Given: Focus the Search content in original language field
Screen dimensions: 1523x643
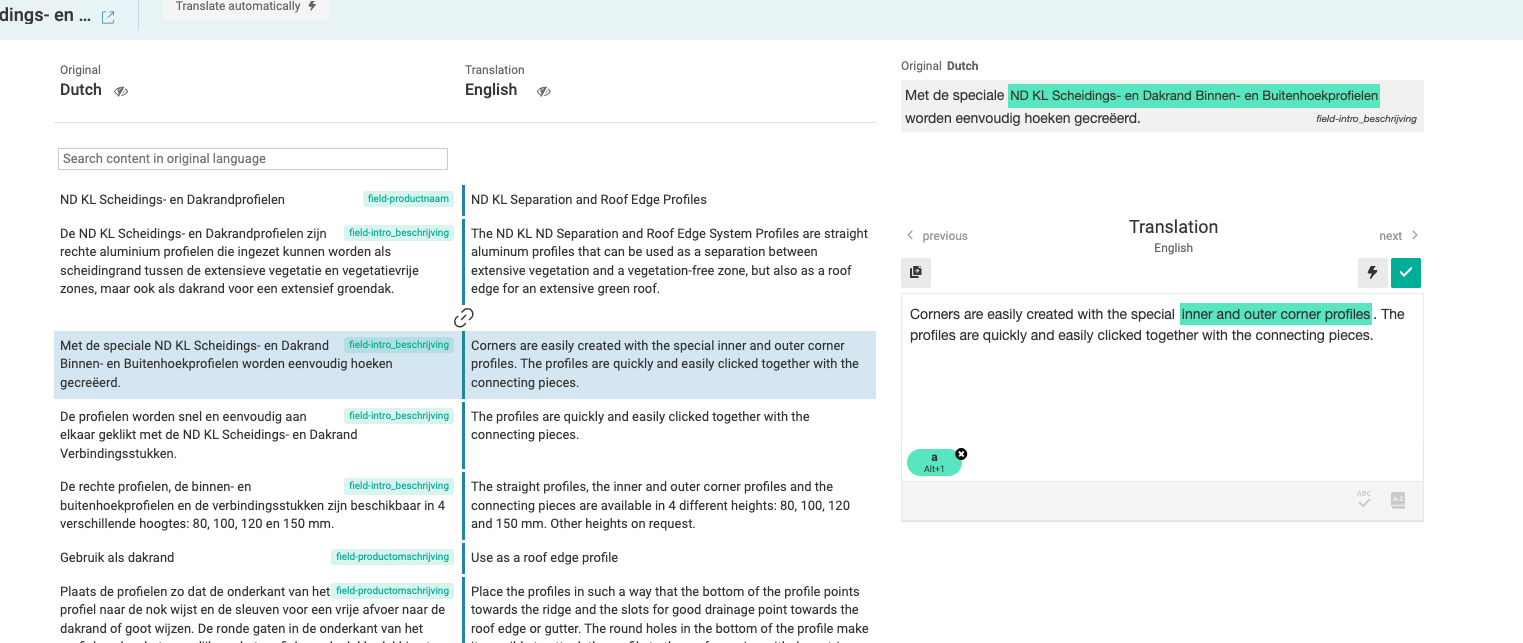Looking at the screenshot, I should (x=253, y=159).
